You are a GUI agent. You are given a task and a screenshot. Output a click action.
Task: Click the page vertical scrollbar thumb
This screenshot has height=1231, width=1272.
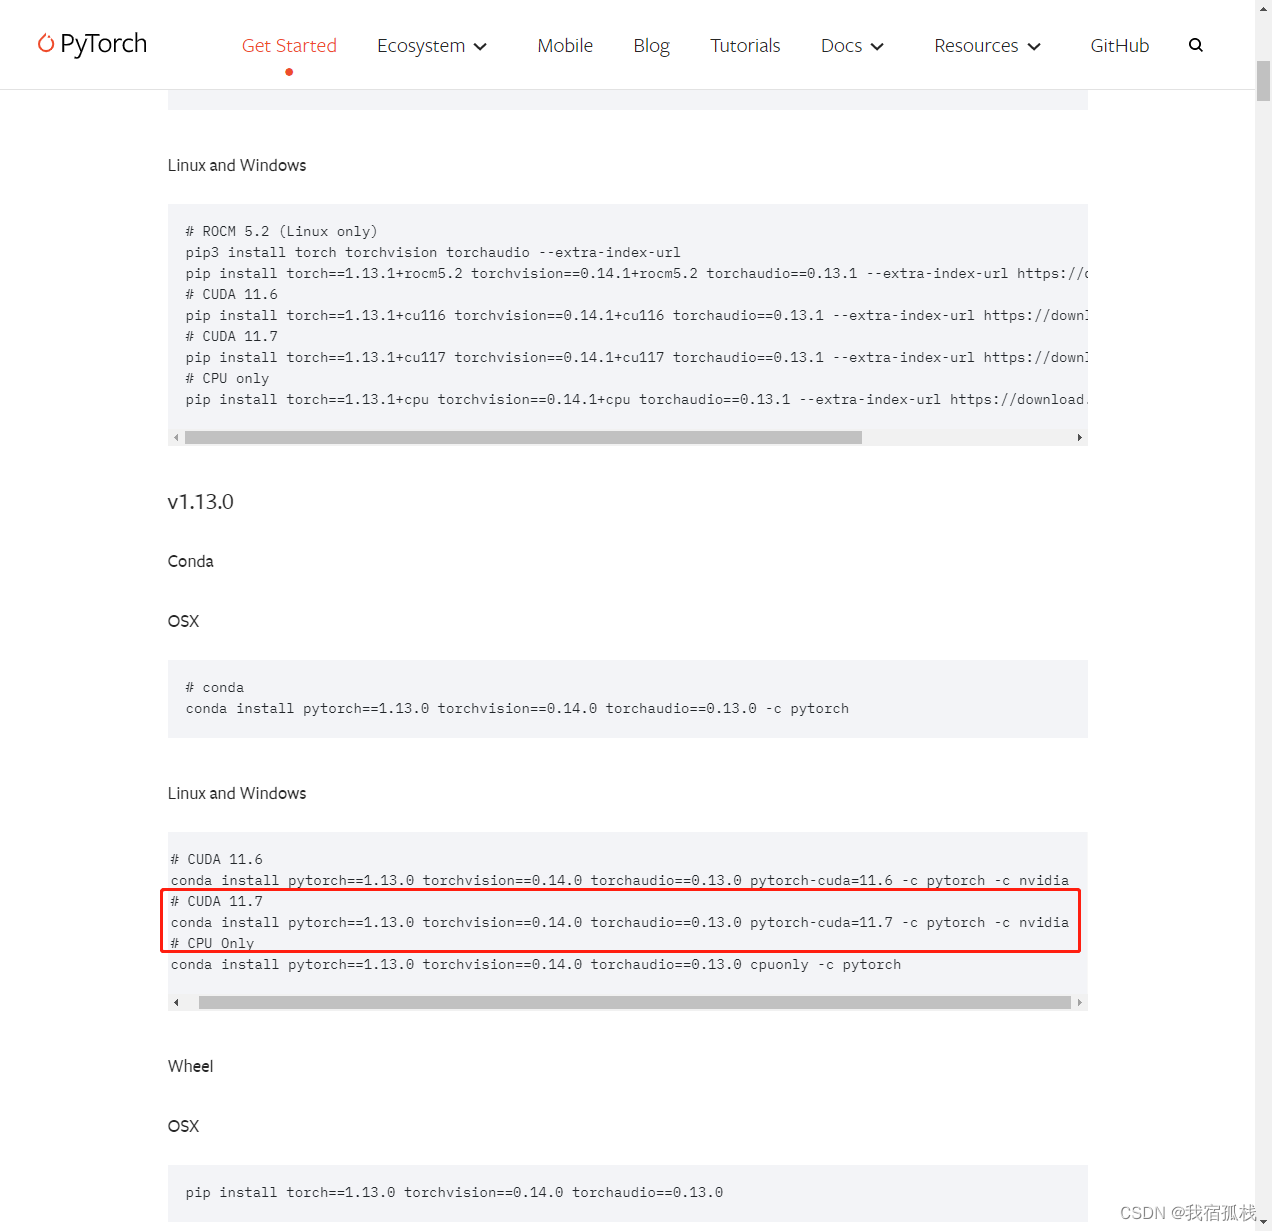(1263, 80)
